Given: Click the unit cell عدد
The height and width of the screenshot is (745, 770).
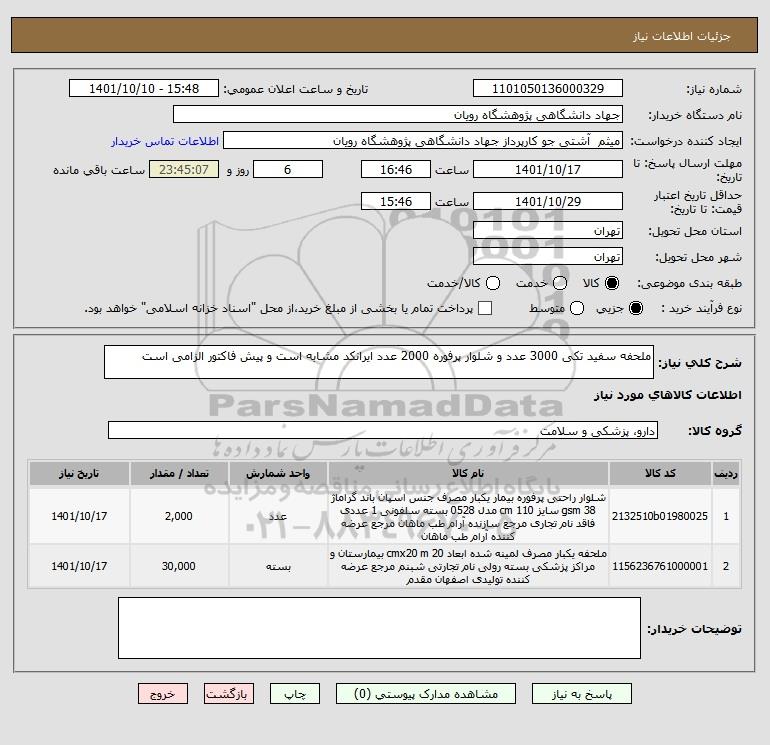Looking at the screenshot, I should point(278,516).
